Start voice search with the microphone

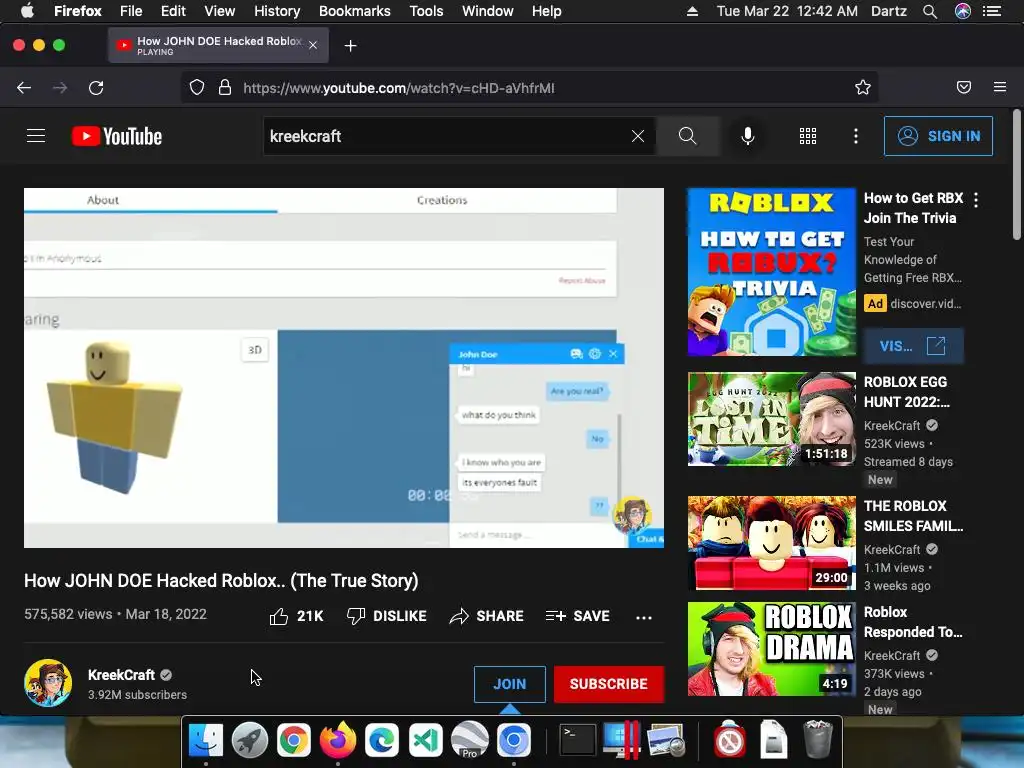(748, 136)
